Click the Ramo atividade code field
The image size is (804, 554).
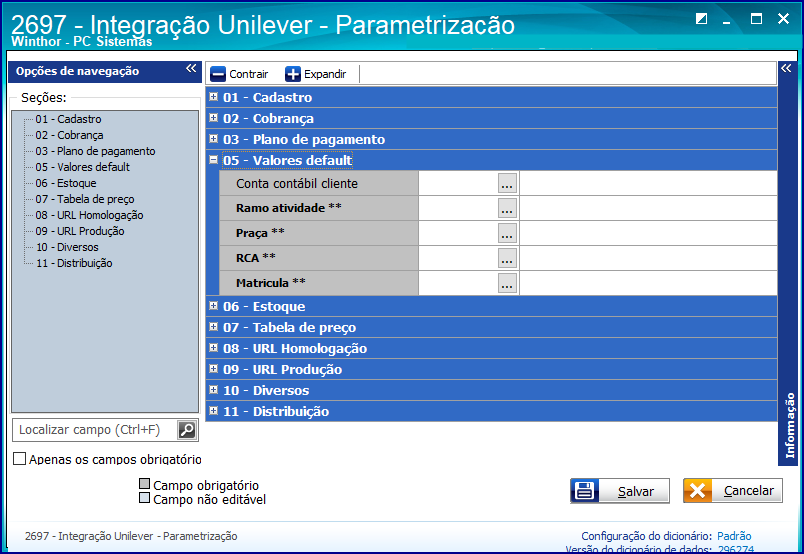tap(458, 208)
